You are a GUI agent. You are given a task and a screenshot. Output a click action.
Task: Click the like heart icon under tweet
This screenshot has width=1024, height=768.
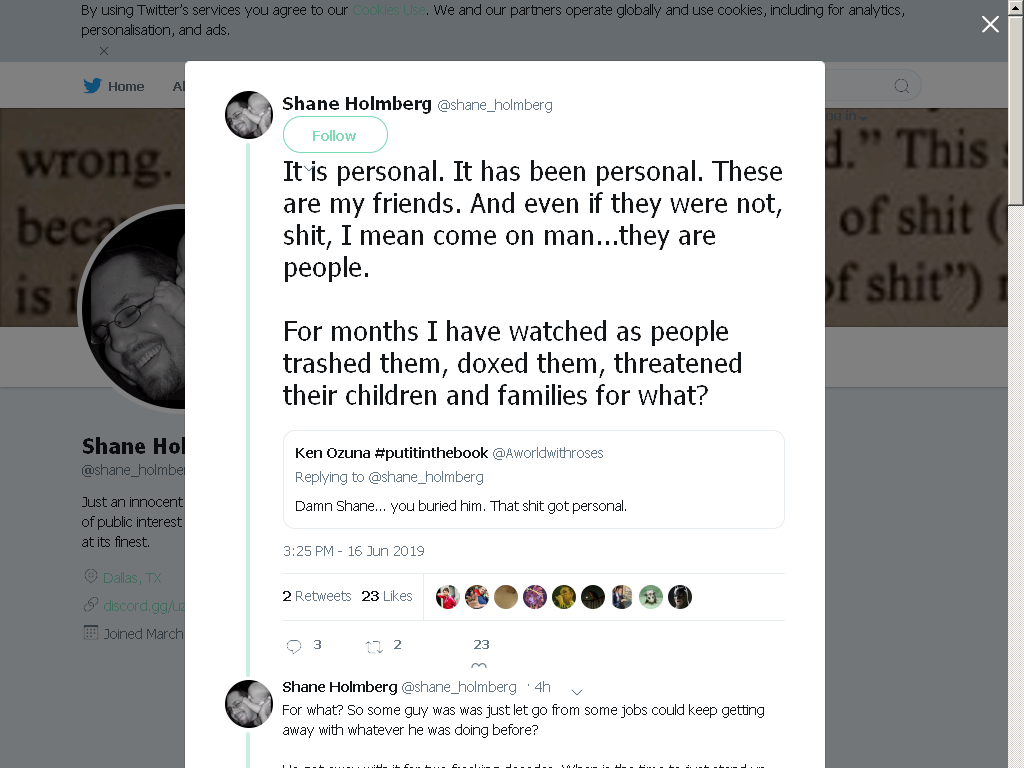point(479,665)
